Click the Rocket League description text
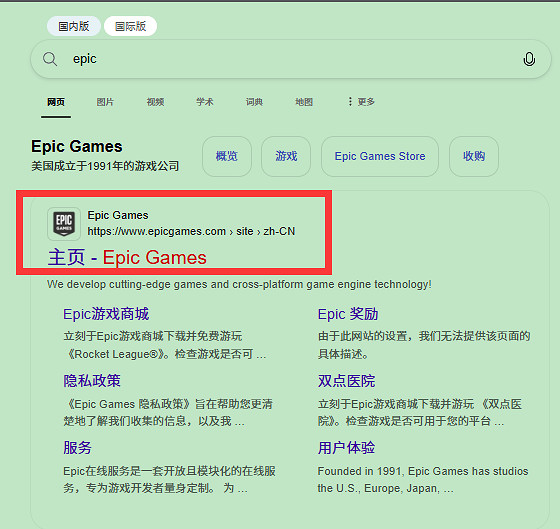This screenshot has height=529, width=560. pos(165,345)
